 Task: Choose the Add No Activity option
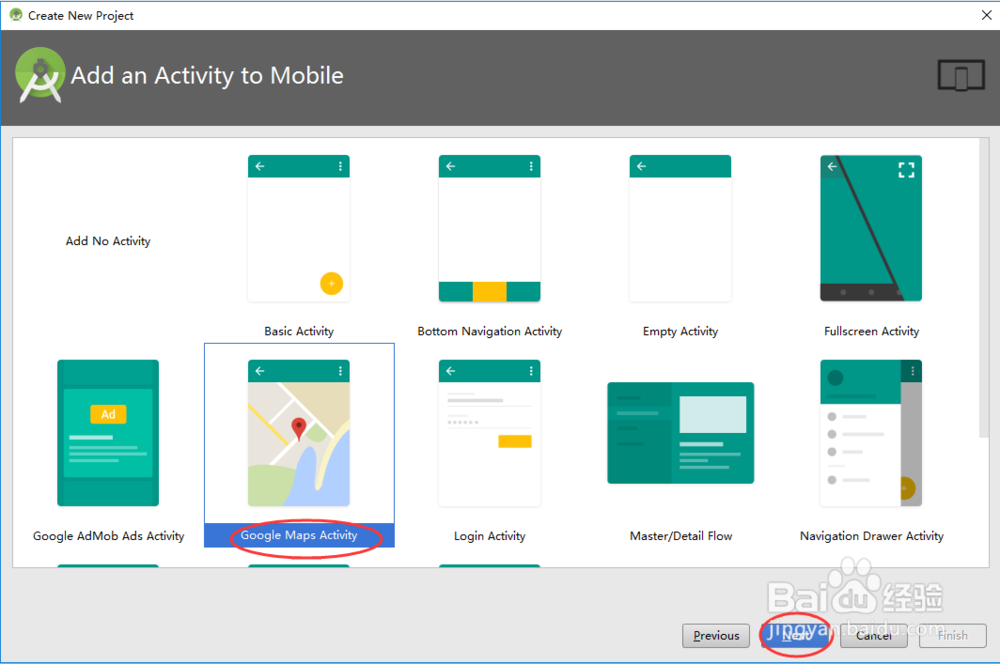point(108,241)
